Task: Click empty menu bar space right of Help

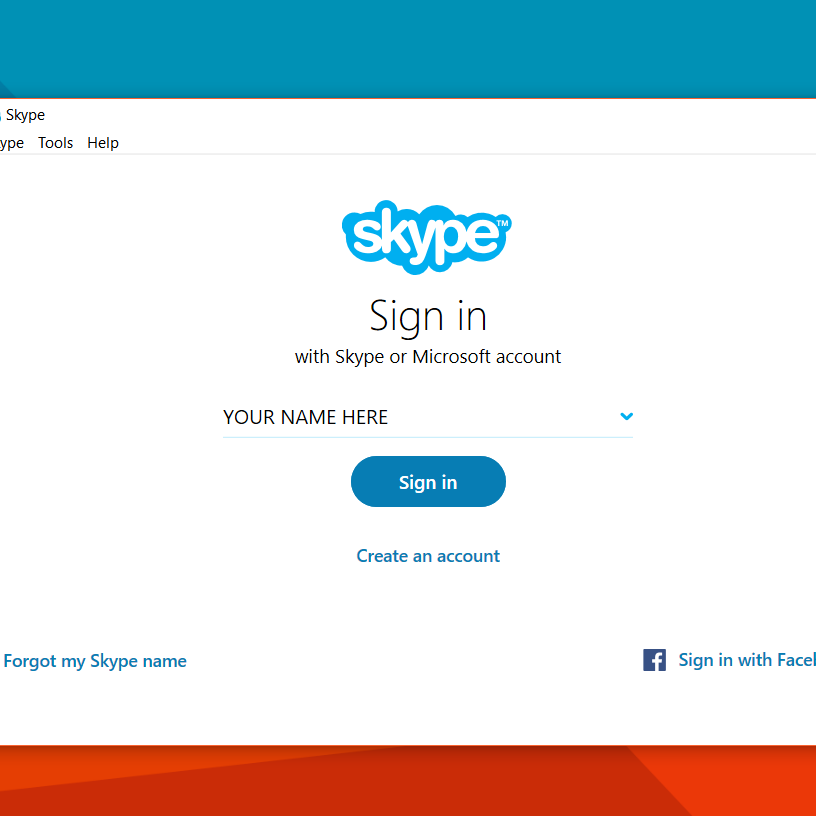Action: (x=450, y=143)
